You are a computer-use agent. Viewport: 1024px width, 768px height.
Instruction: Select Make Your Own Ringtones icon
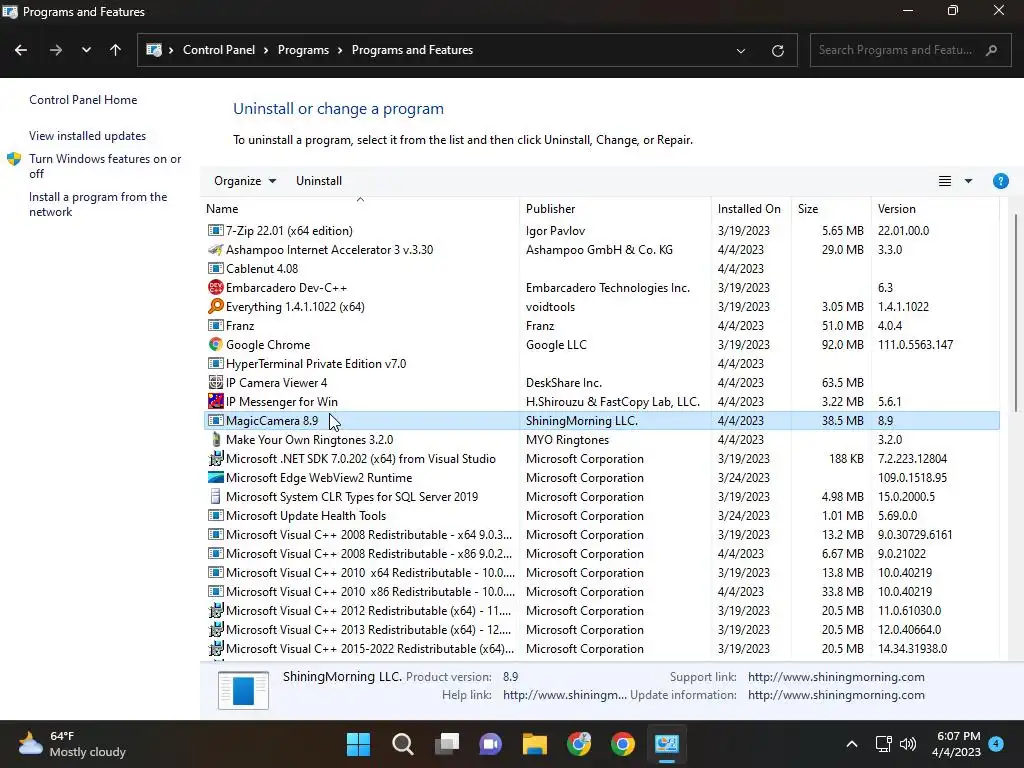(216, 440)
